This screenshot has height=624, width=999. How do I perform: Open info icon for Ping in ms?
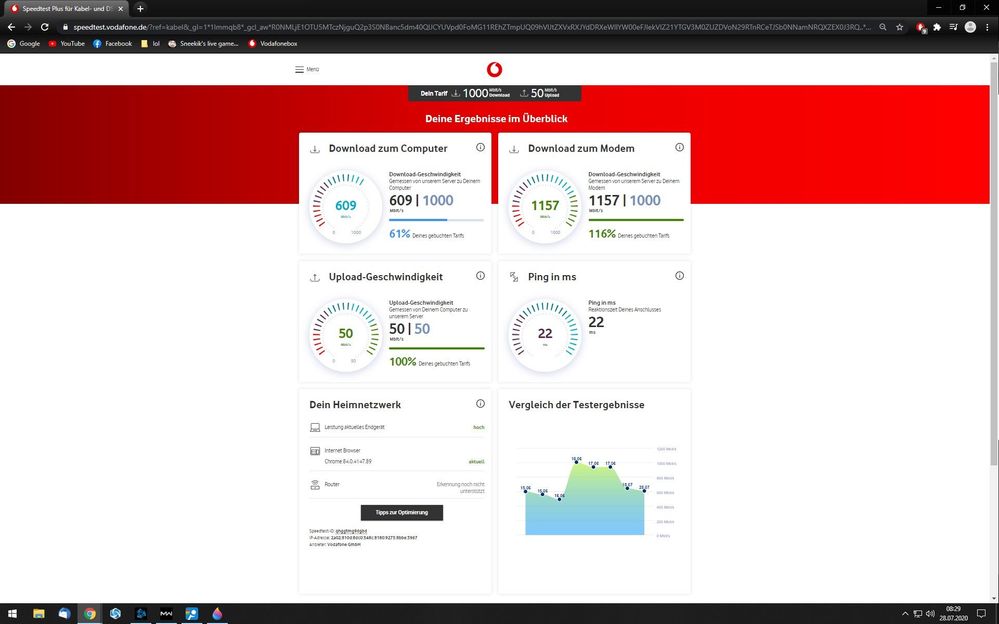(680, 276)
